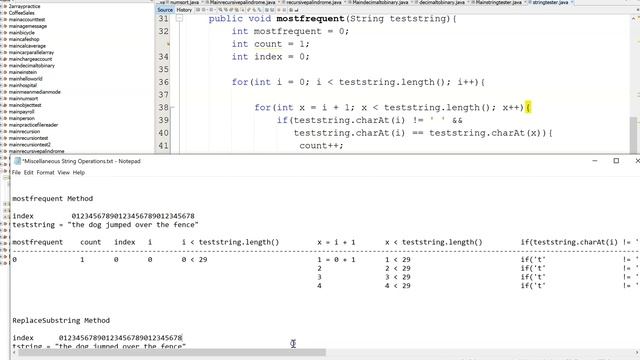Expand the mainchargeaccount project node

click(x=1, y=59)
